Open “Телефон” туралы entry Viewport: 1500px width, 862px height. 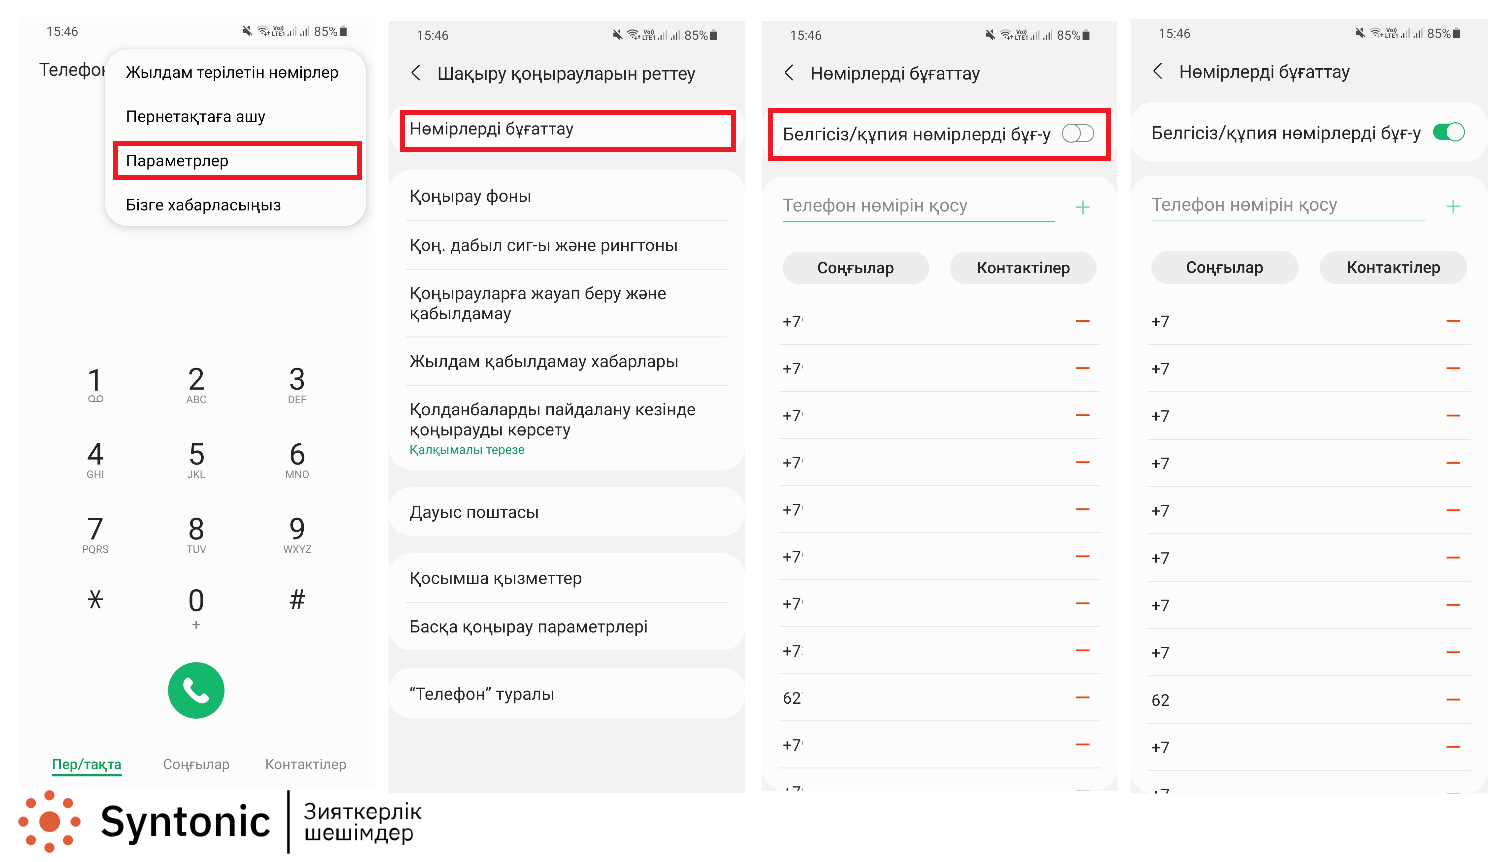pyautogui.click(x=567, y=694)
